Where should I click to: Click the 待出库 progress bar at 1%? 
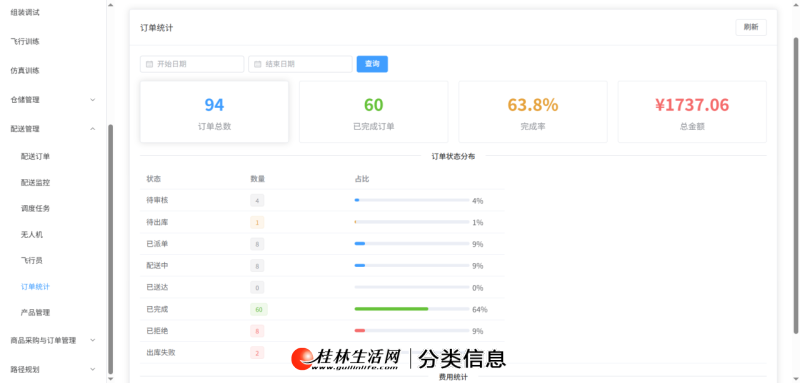pyautogui.click(x=412, y=222)
